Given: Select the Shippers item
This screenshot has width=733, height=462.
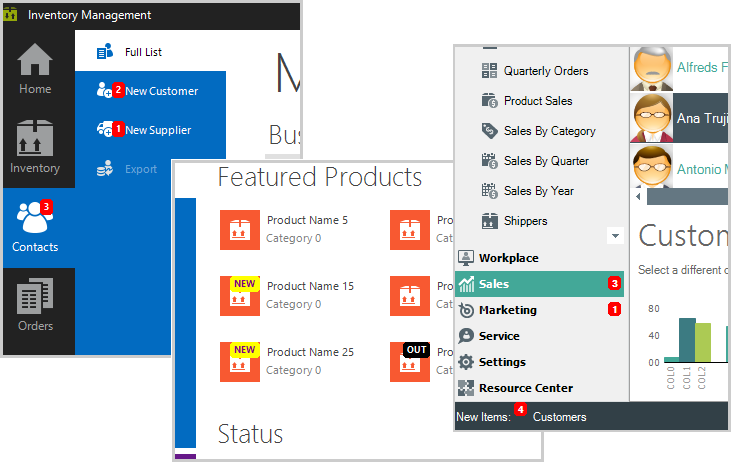Looking at the screenshot, I should [x=525, y=221].
